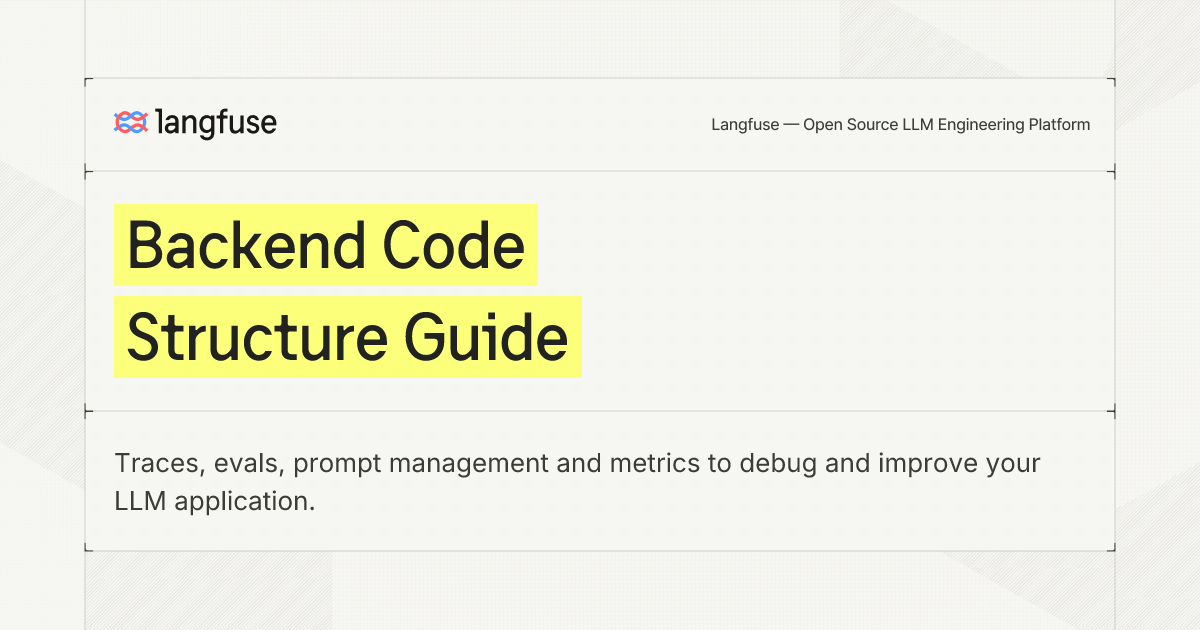
Task: Collapse the subtitle section at the bottom
Action: click(x=600, y=480)
